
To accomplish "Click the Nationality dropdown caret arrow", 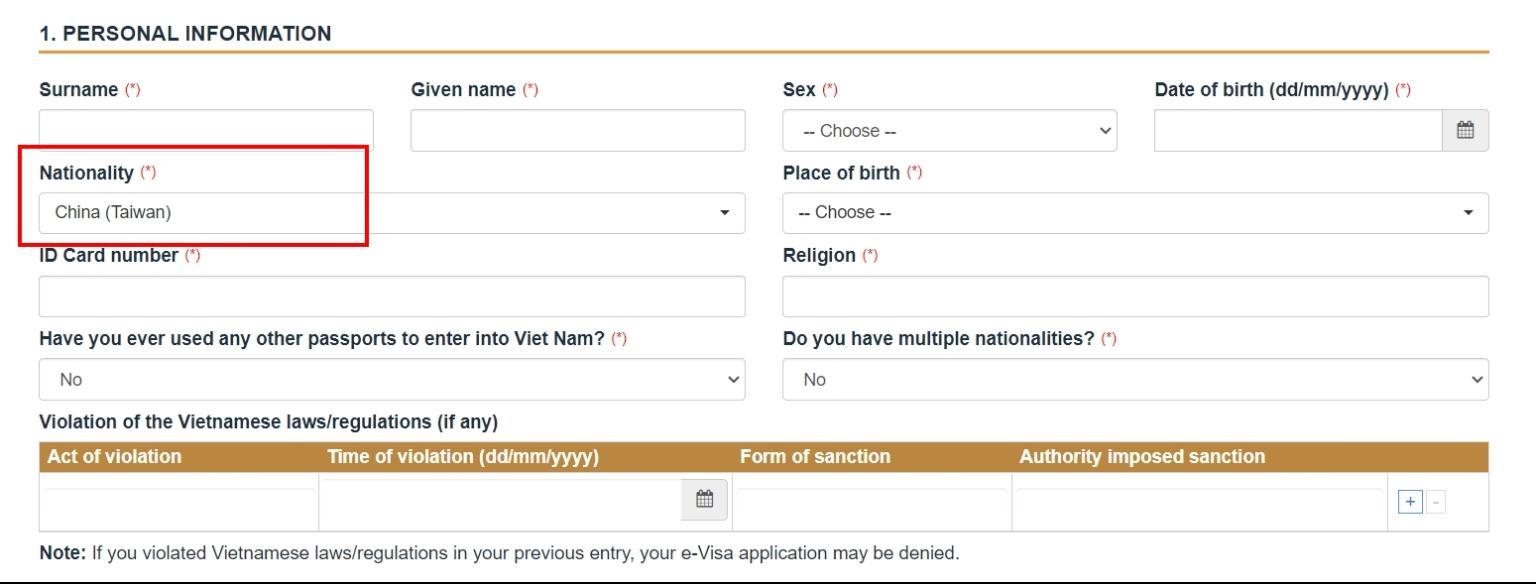I will 725,213.
